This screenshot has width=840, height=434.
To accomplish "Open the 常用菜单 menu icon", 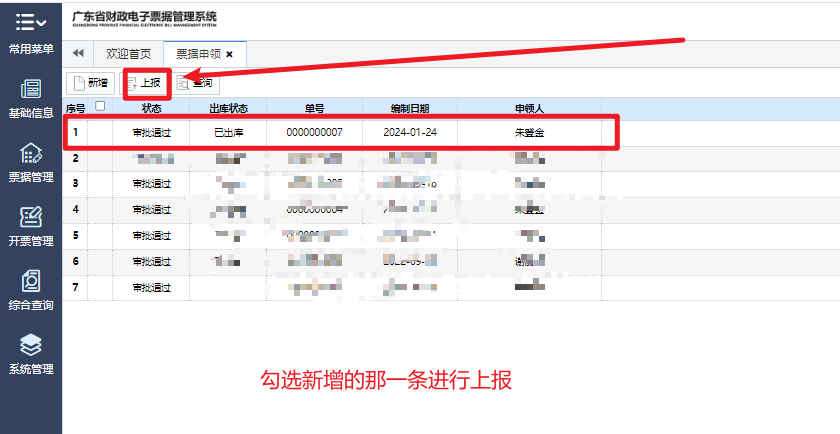I will pyautogui.click(x=30, y=23).
